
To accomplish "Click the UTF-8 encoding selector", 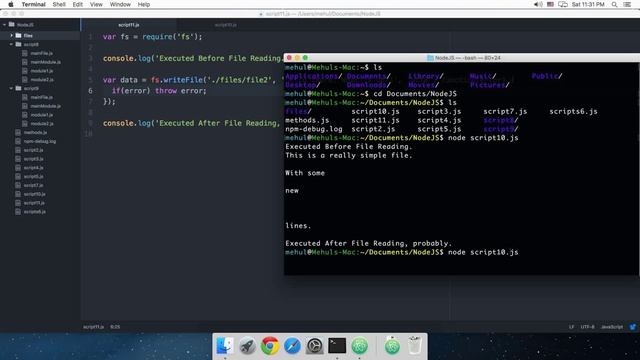I will (x=588, y=327).
